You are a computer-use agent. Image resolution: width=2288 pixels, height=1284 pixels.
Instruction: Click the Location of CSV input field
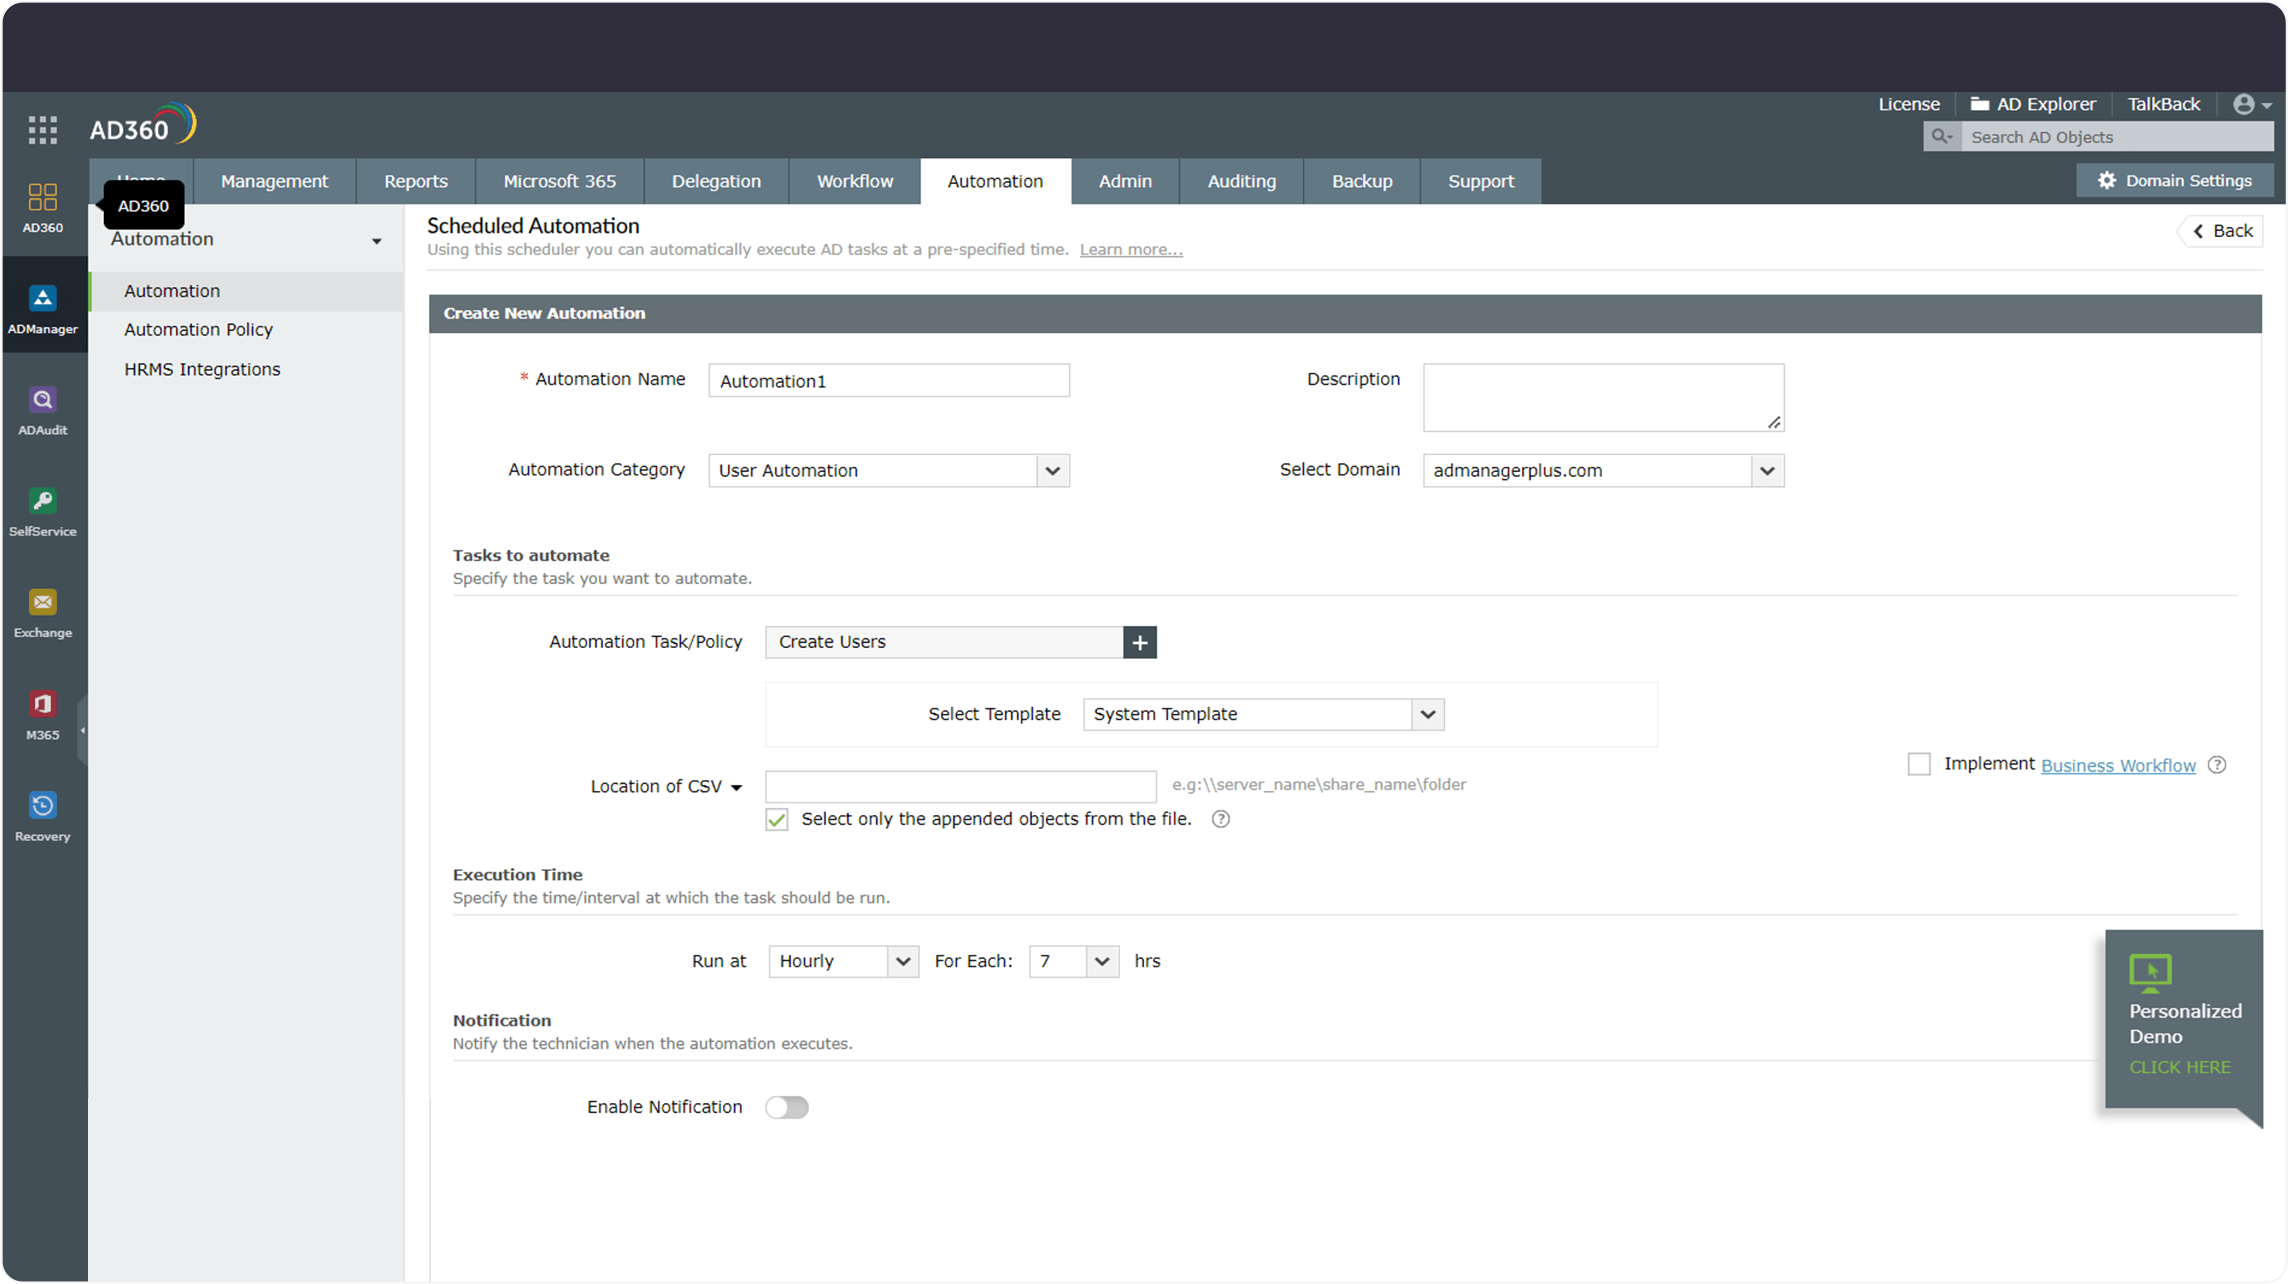pos(959,786)
